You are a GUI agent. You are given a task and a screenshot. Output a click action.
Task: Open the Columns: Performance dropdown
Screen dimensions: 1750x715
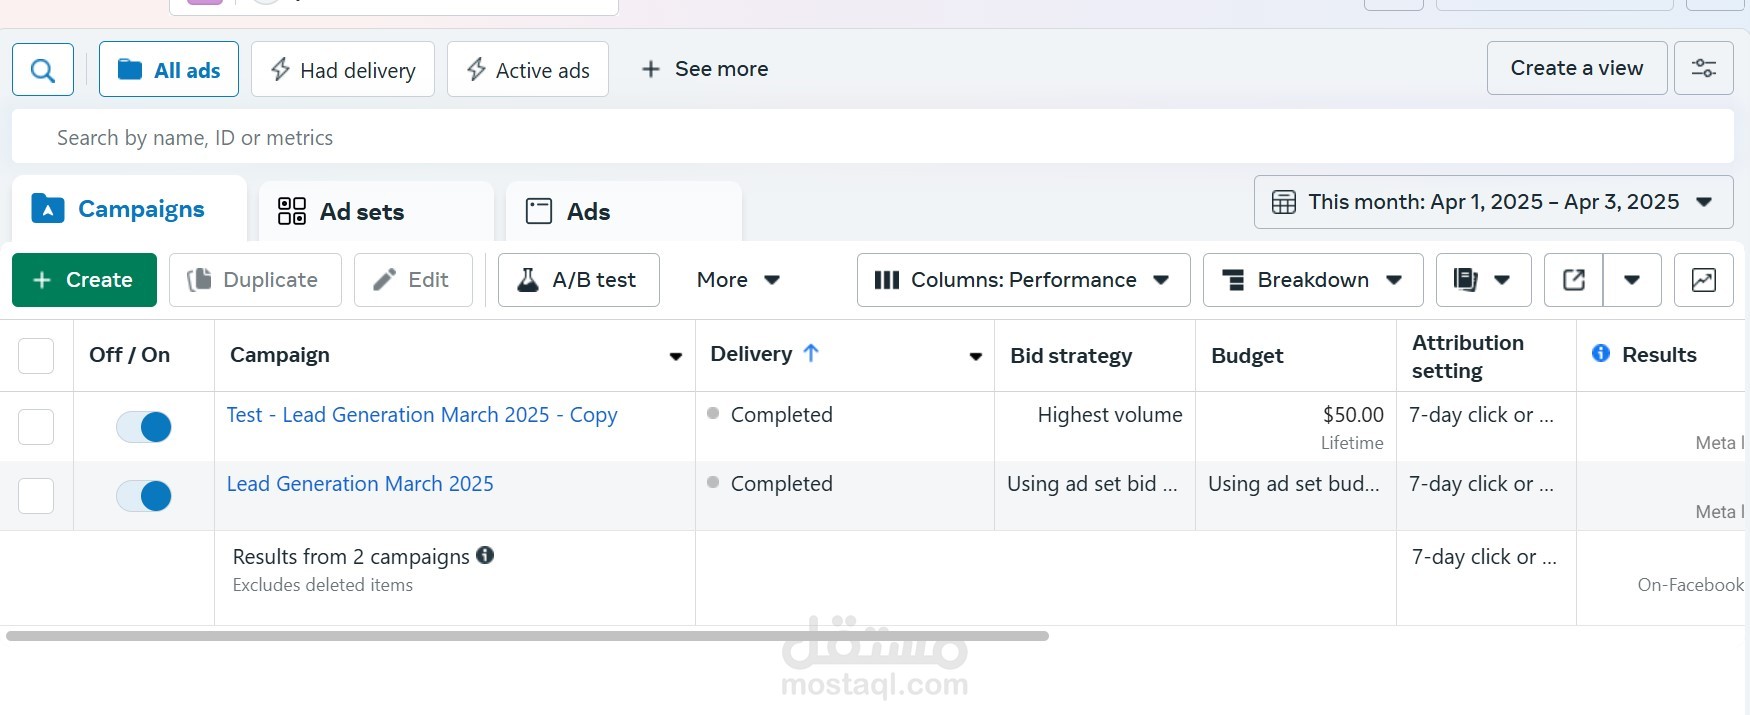(x=1024, y=280)
